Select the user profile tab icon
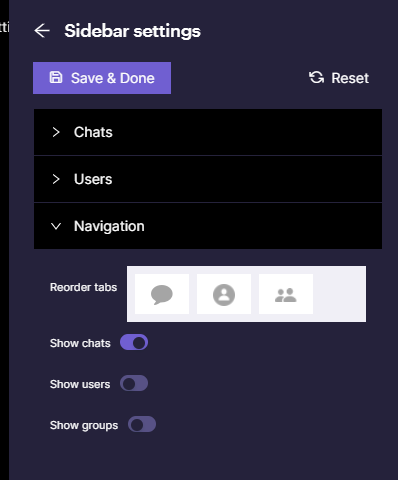The height and width of the screenshot is (480, 398). (x=224, y=294)
